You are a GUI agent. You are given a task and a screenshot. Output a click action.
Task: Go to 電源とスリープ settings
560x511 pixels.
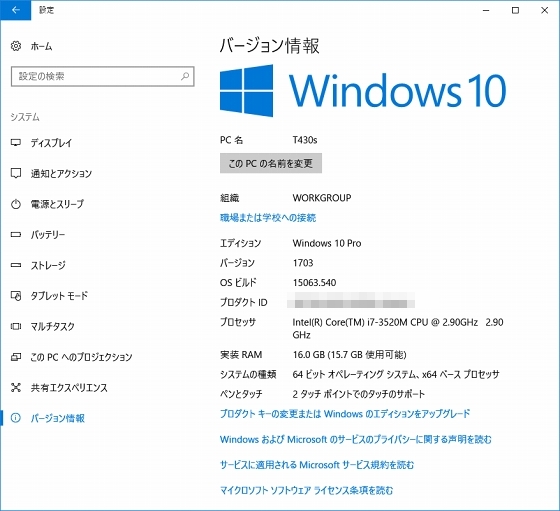(57, 204)
